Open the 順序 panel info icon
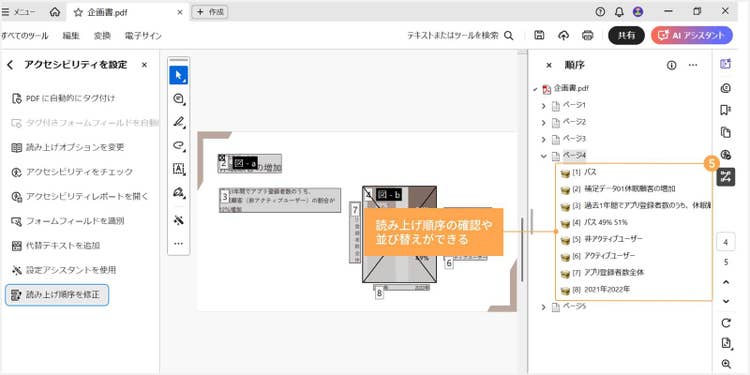The height and width of the screenshot is (375, 750). (672, 65)
